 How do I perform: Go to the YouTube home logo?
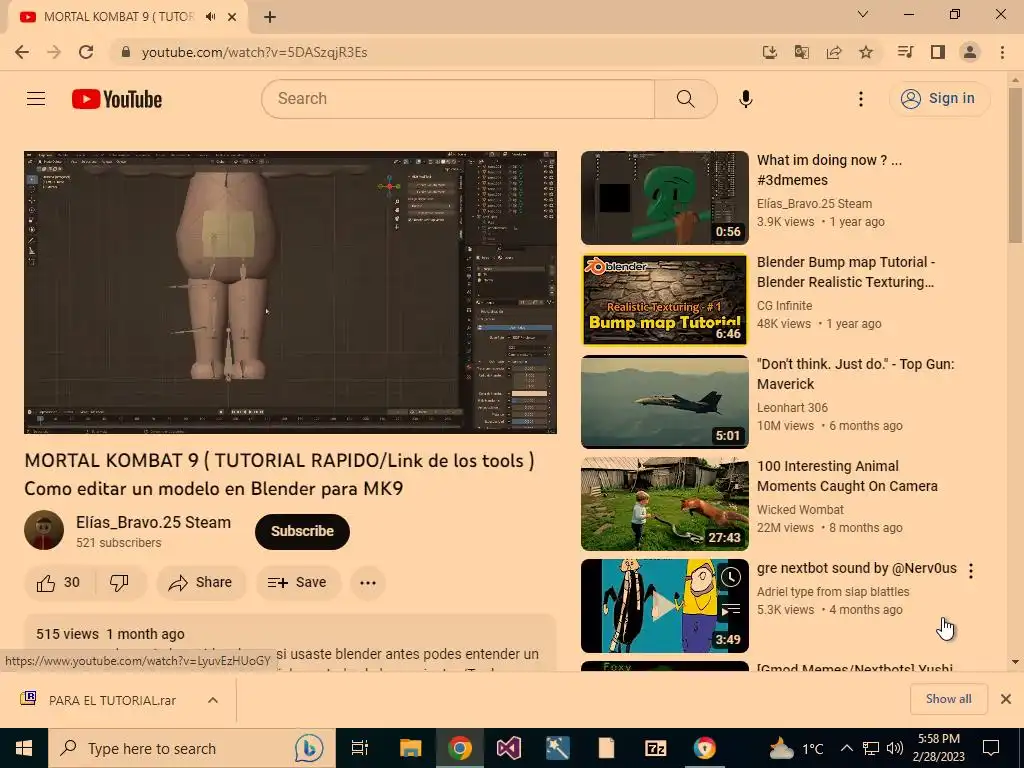[117, 99]
